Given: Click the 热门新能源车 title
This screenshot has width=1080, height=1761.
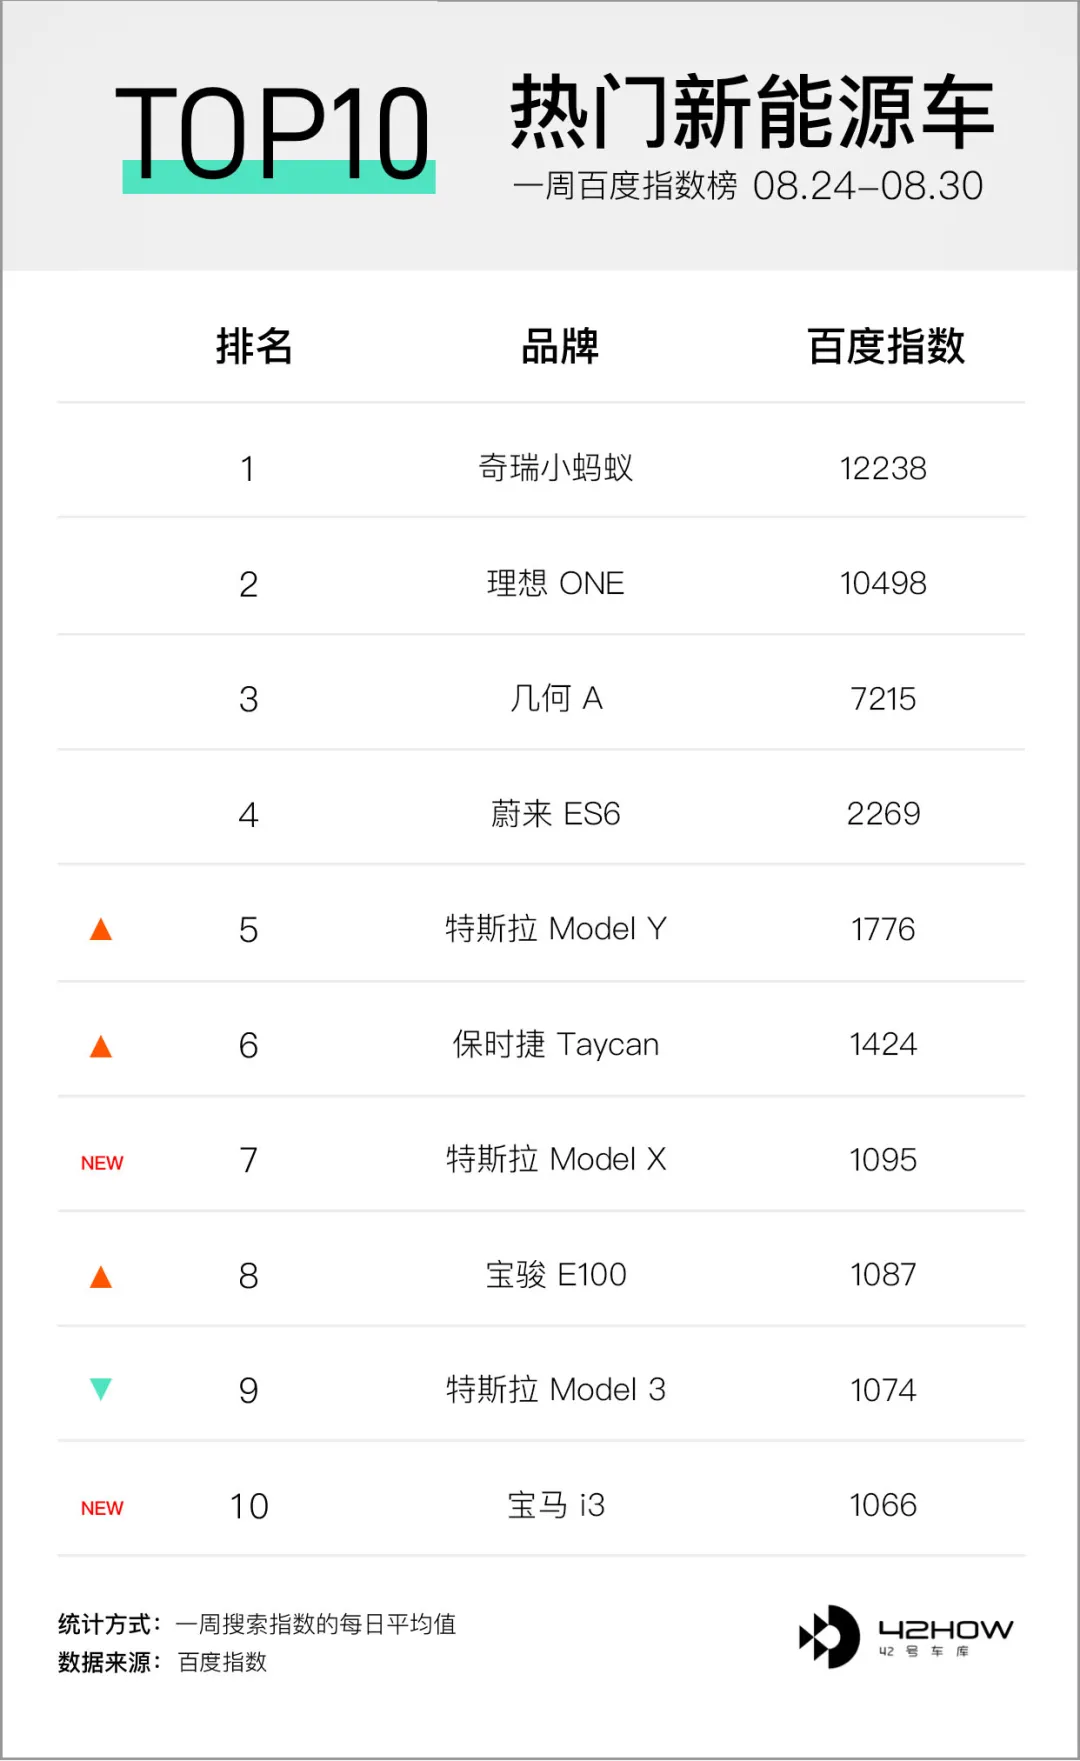Looking at the screenshot, I should pos(752,111).
